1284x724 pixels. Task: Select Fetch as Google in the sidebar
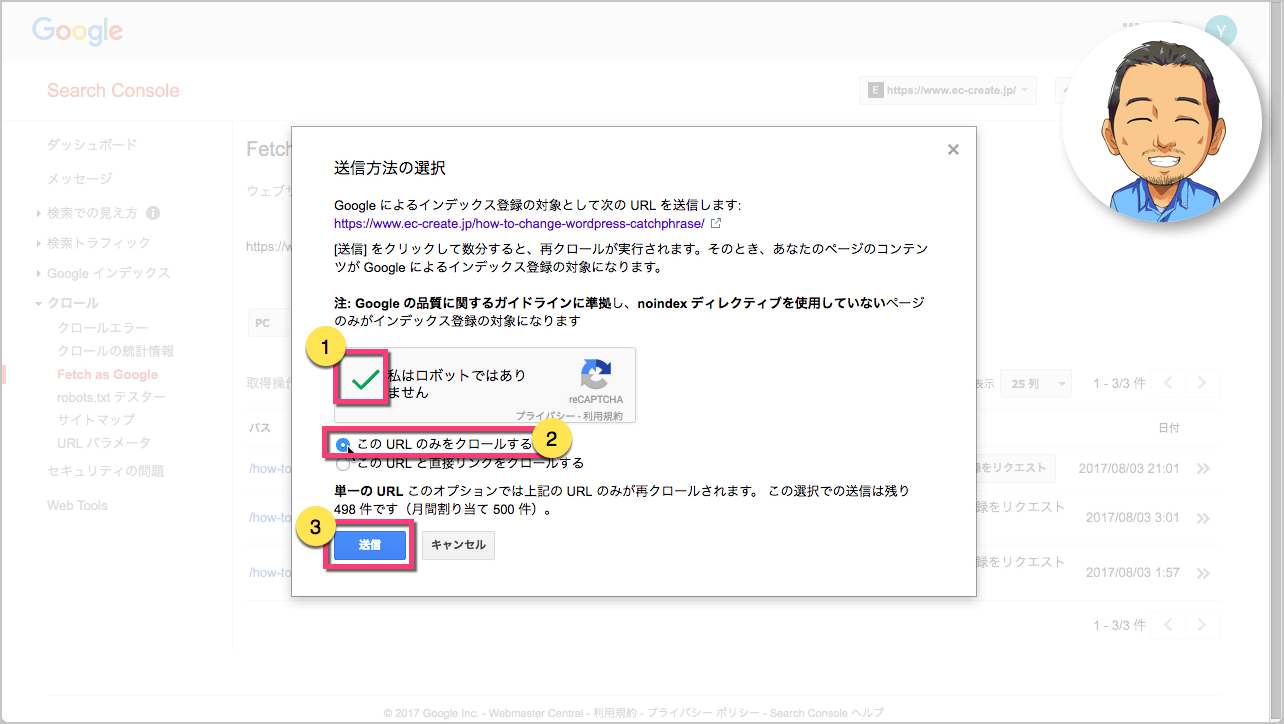tap(108, 374)
